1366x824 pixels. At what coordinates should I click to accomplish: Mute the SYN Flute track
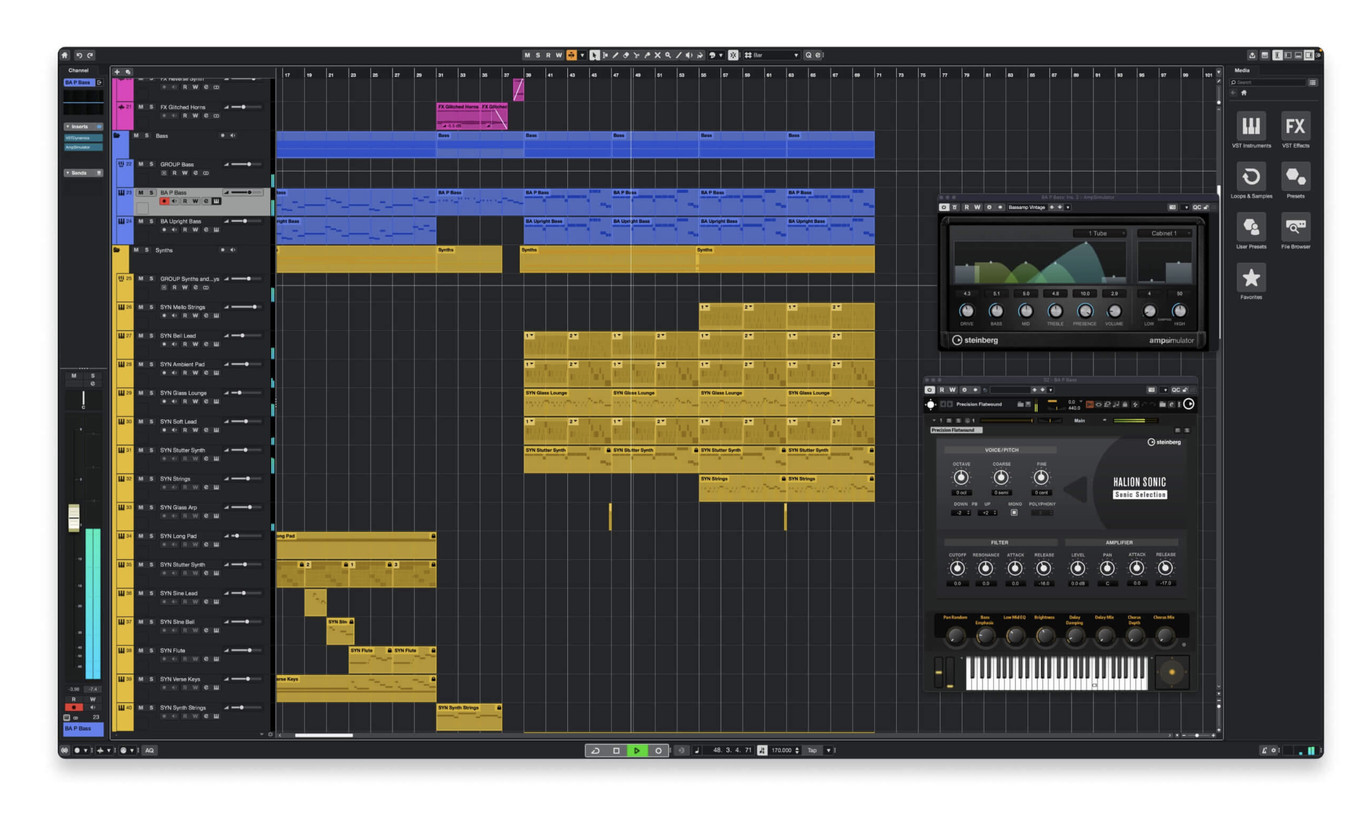[x=140, y=650]
